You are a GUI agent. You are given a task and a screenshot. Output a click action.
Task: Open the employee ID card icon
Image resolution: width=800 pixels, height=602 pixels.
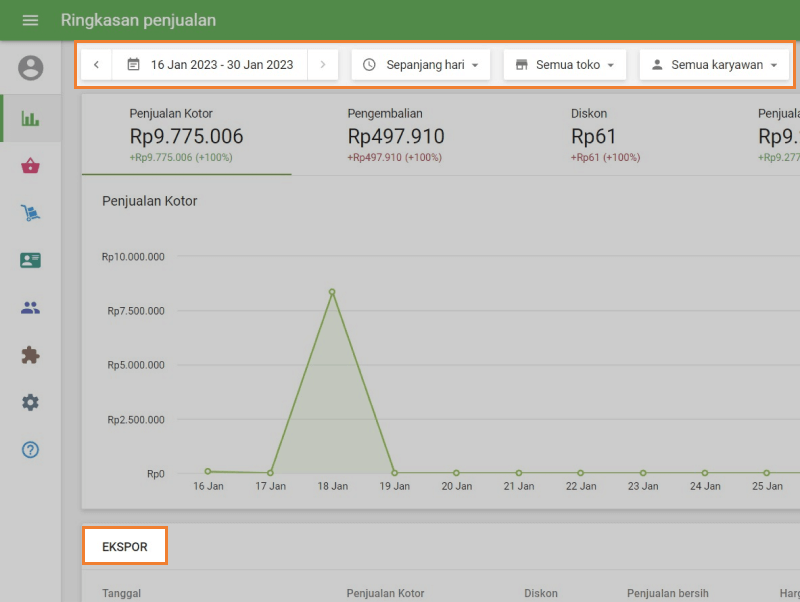tap(31, 260)
